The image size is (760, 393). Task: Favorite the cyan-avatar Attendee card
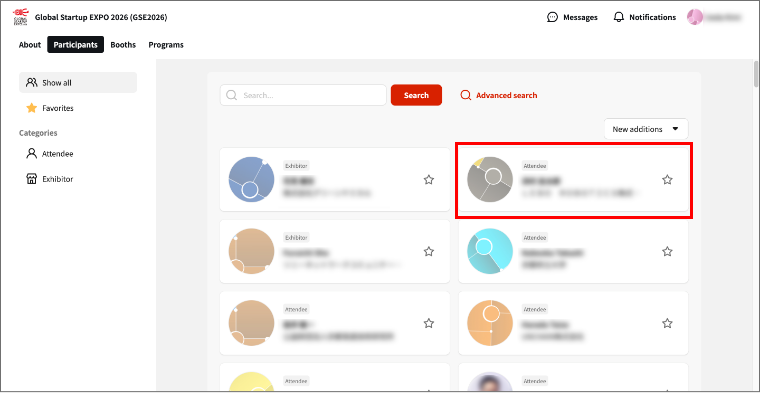(x=667, y=252)
